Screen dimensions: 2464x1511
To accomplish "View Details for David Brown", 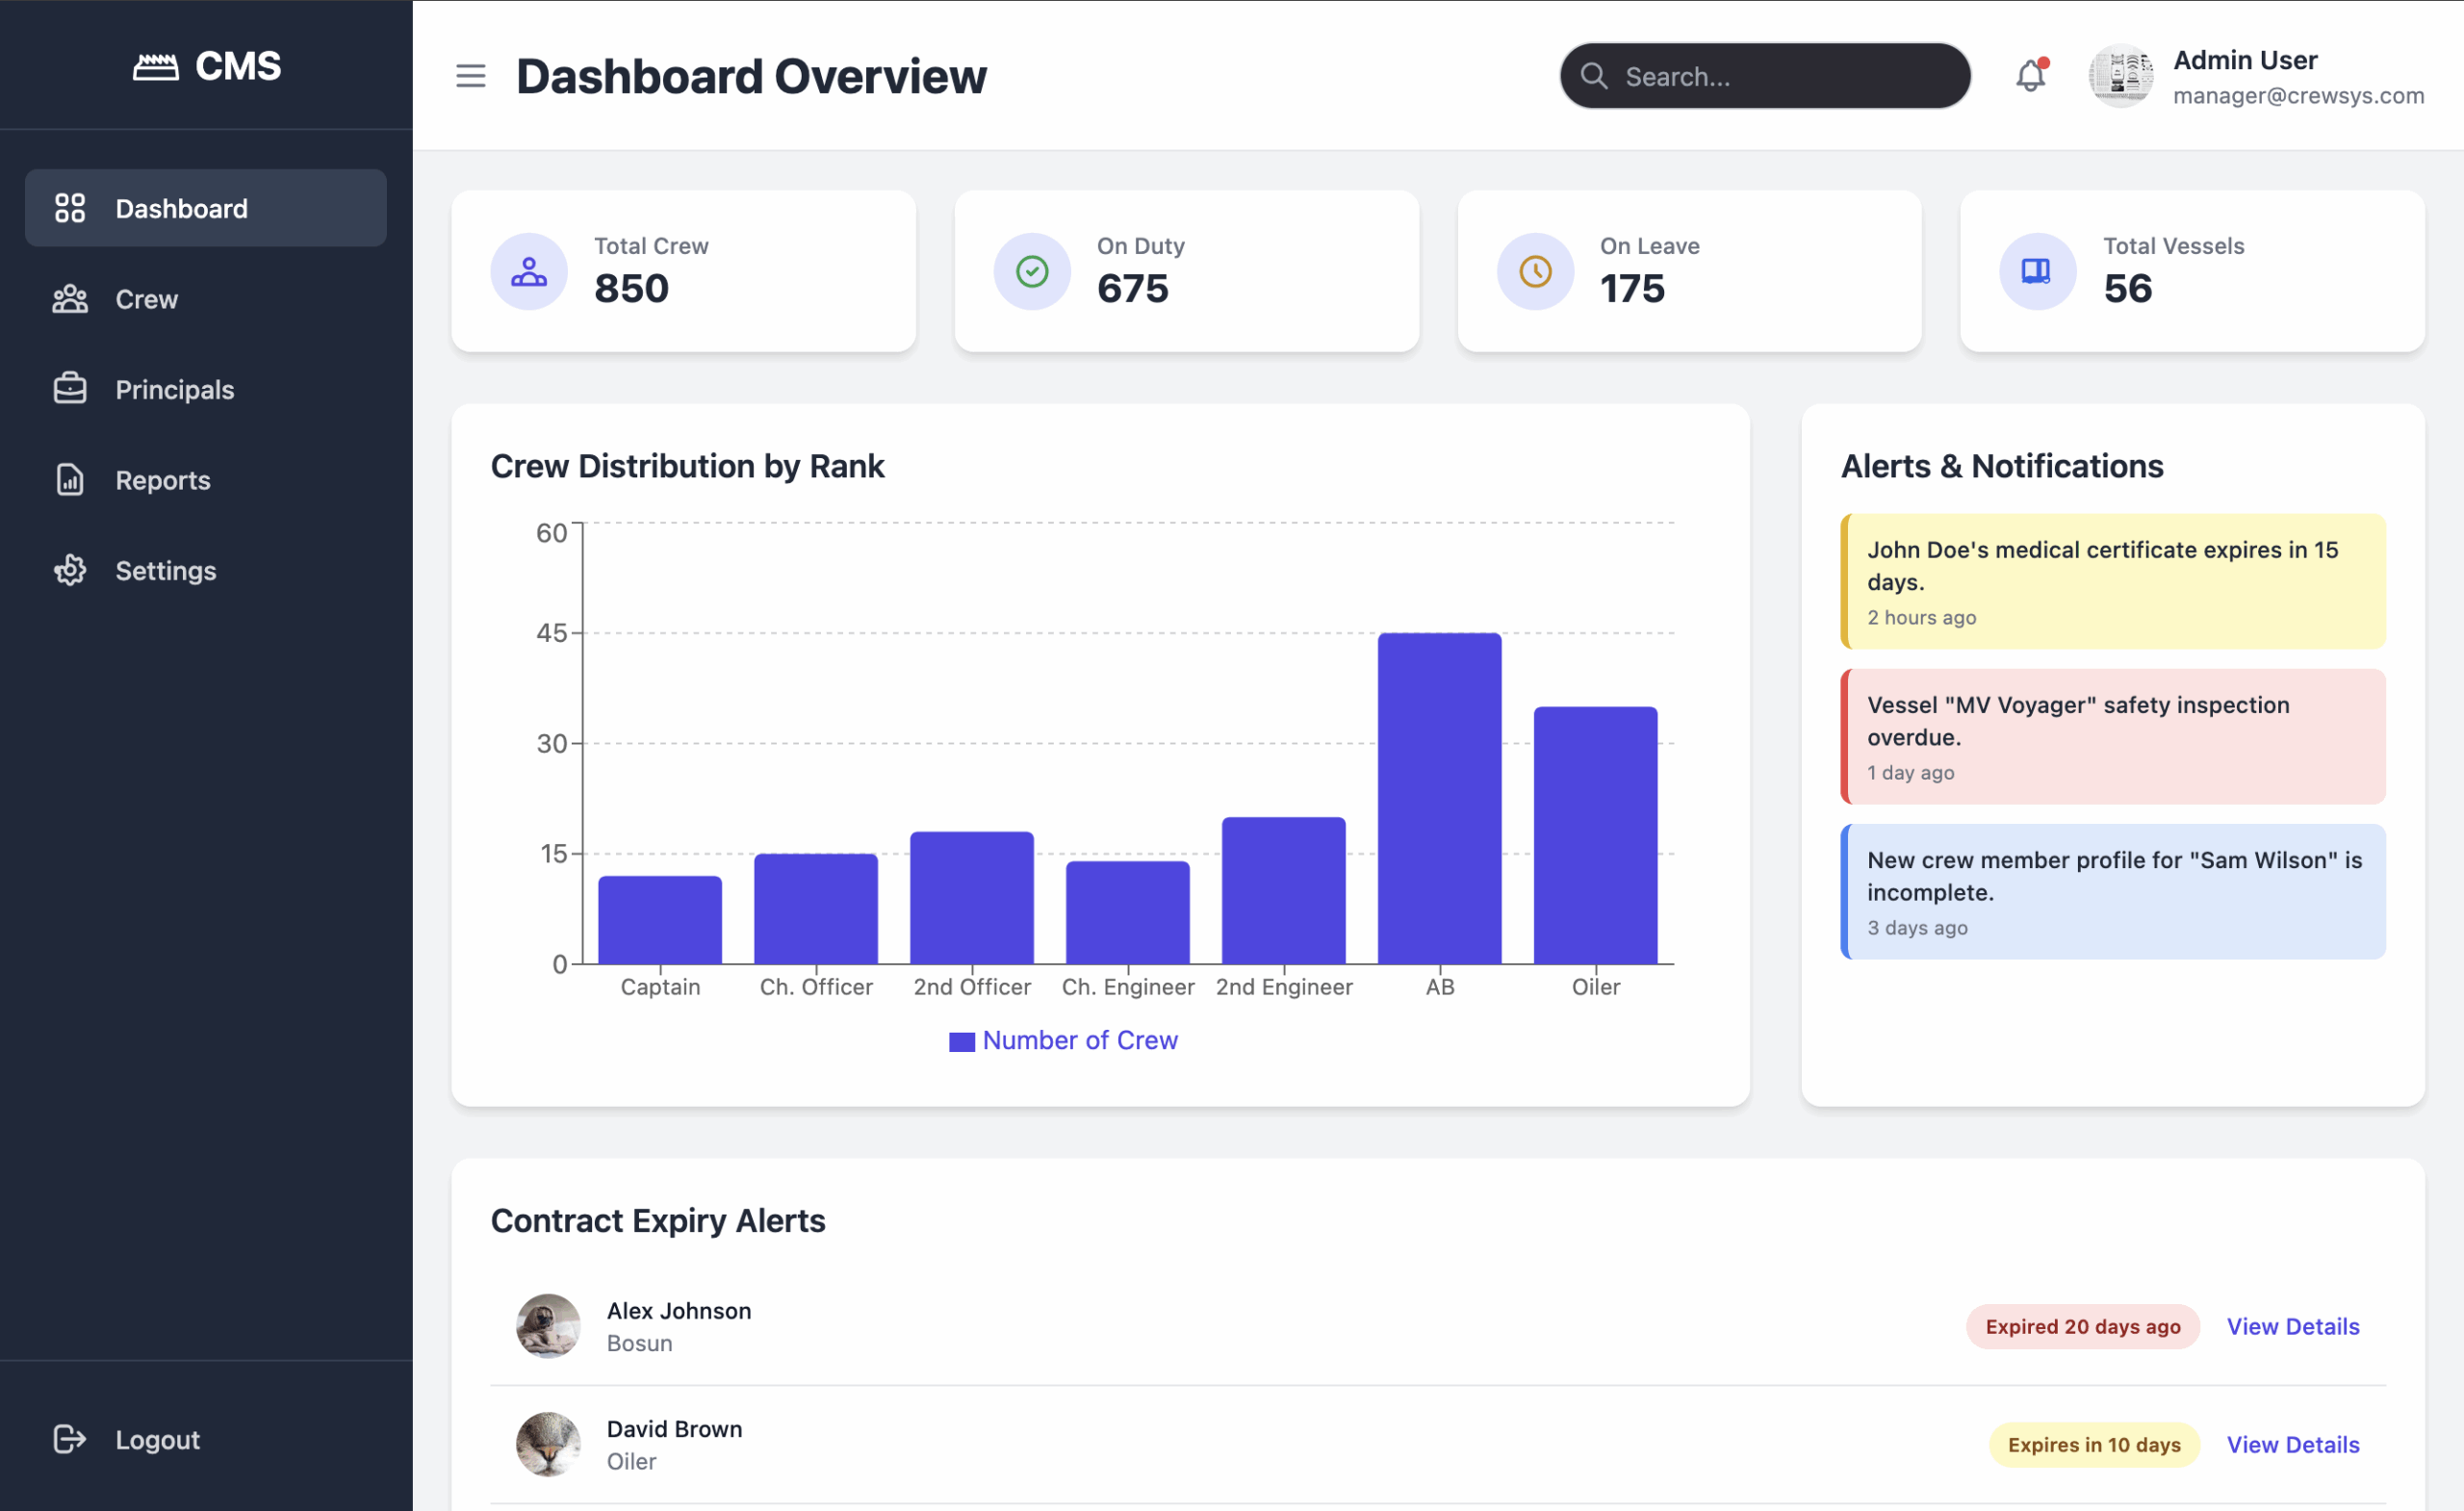I will point(2292,1445).
